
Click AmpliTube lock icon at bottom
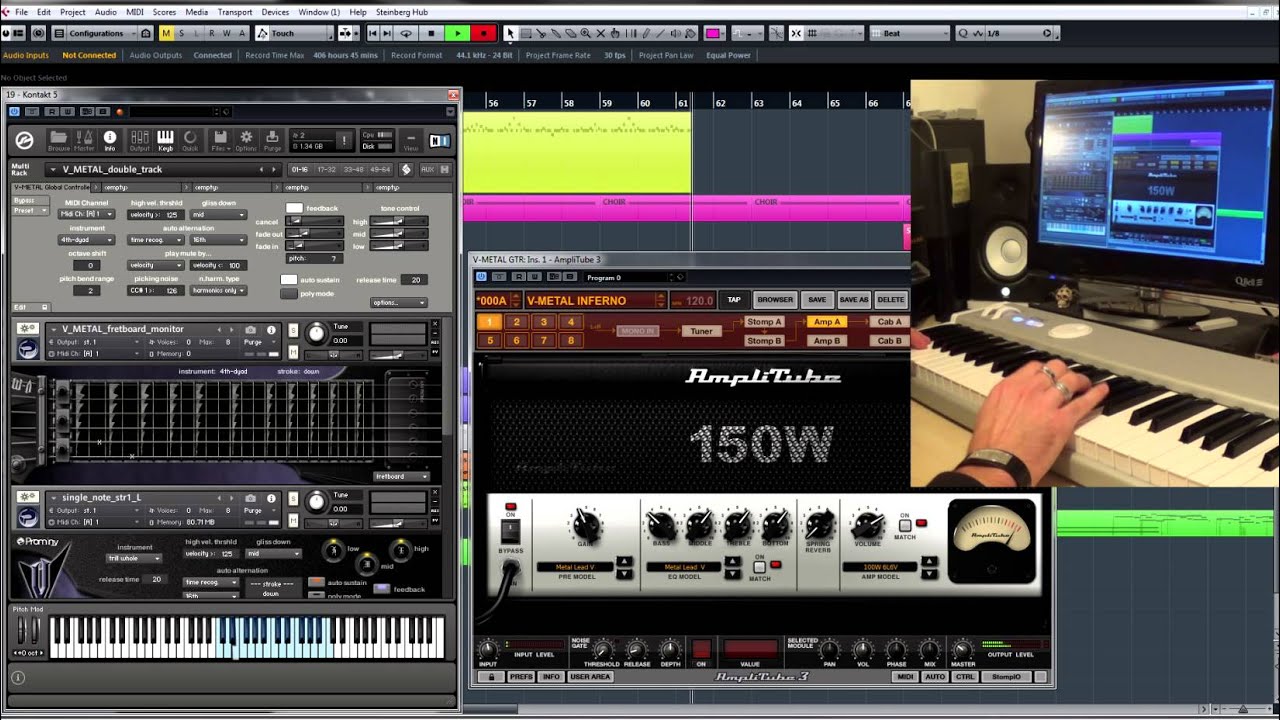491,677
